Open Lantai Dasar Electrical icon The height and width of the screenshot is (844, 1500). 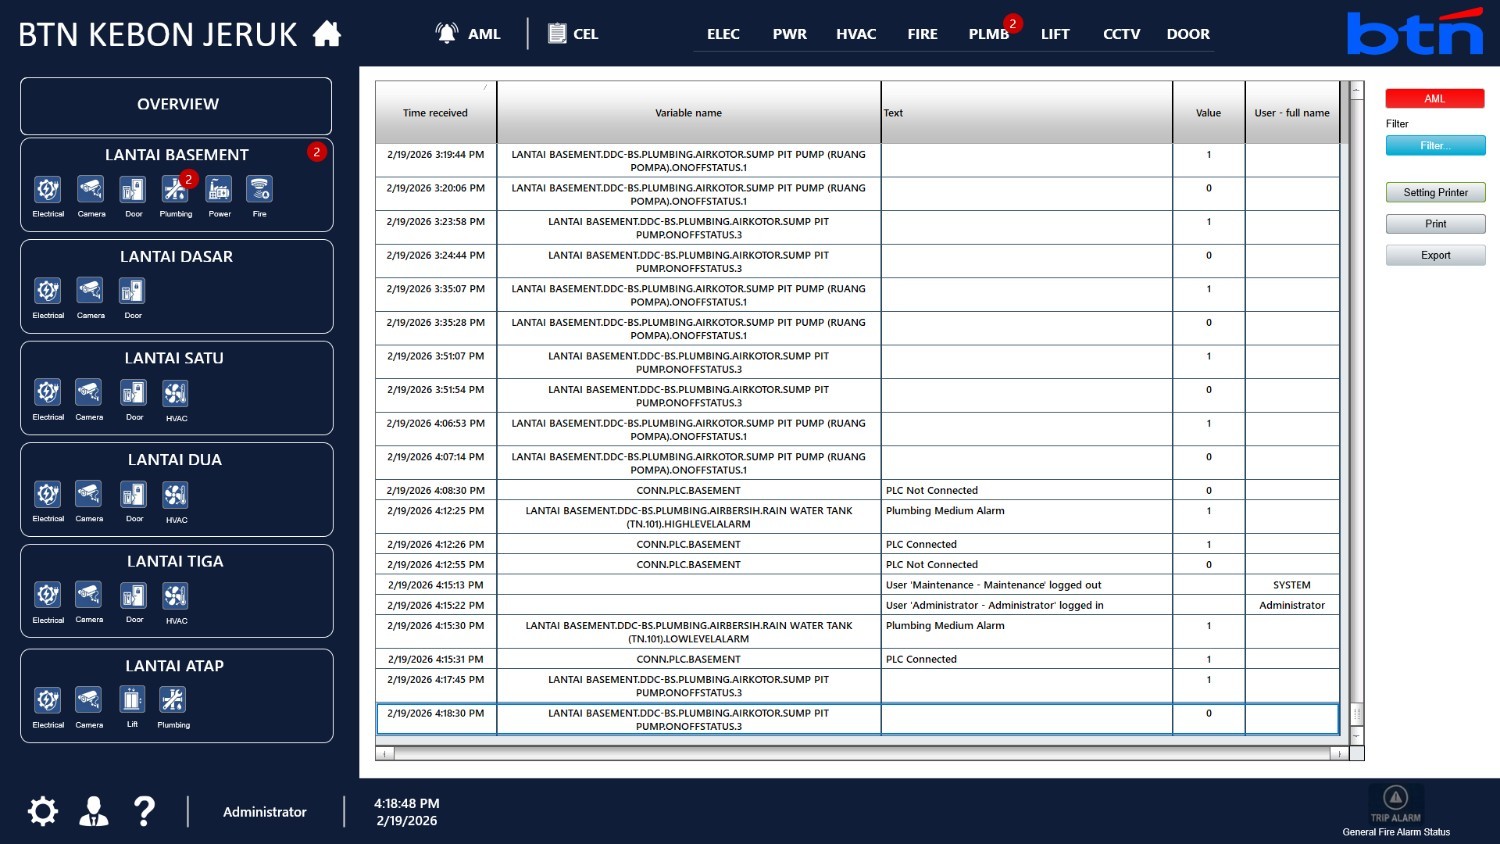48,291
